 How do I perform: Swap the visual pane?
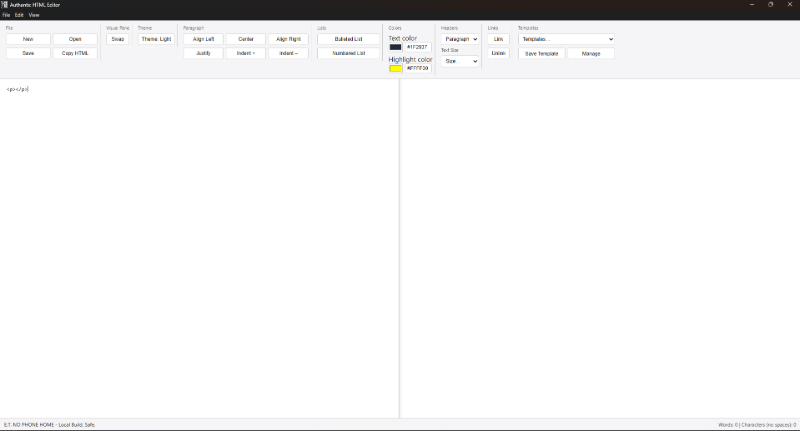117,39
